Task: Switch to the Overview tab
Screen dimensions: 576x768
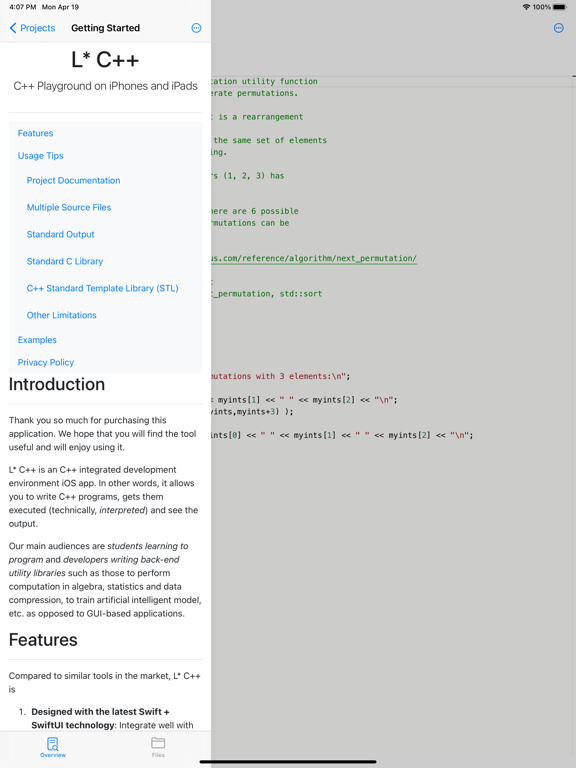Action: 53,747
